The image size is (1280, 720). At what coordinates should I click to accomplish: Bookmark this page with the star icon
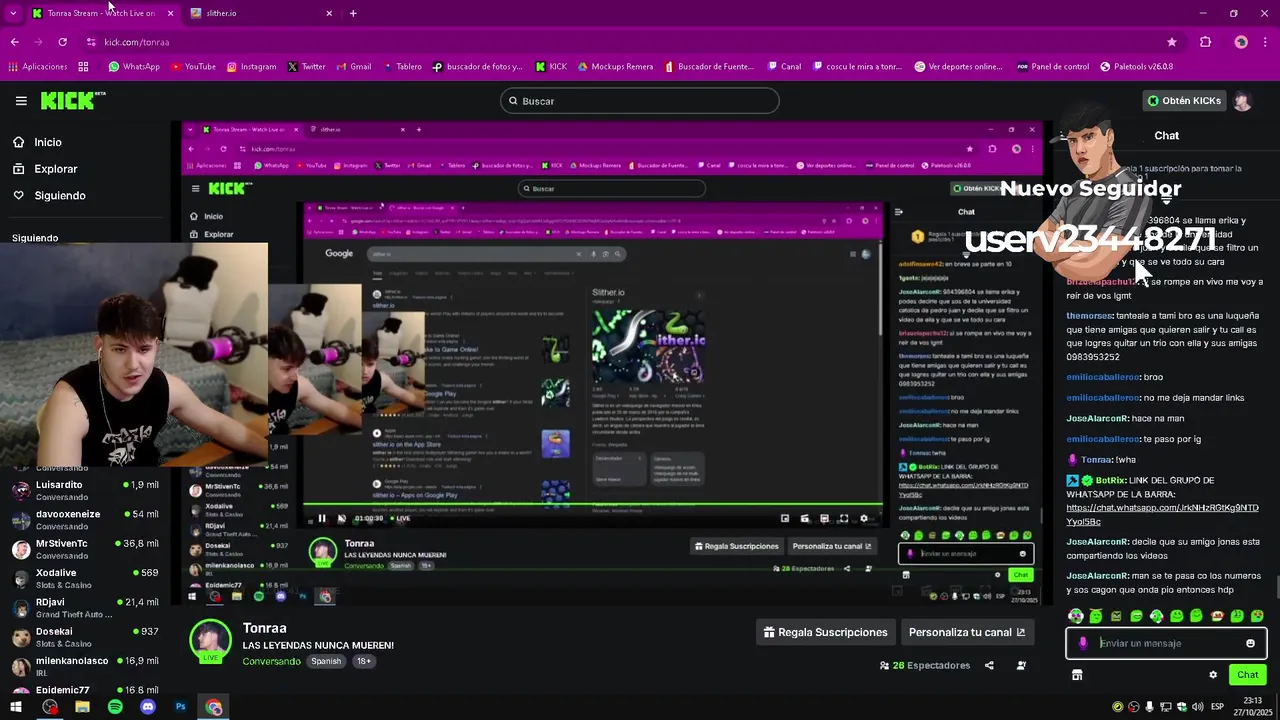pos(1172,42)
